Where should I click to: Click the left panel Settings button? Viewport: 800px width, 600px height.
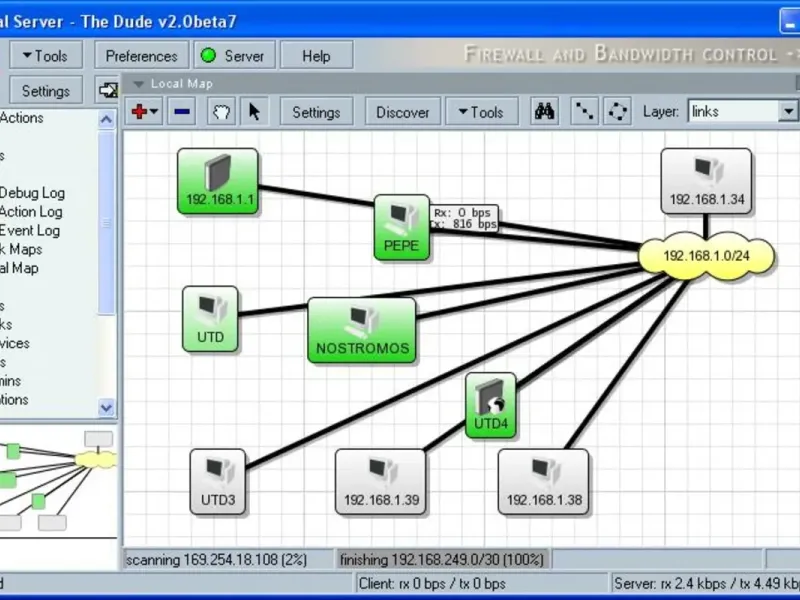(x=46, y=91)
